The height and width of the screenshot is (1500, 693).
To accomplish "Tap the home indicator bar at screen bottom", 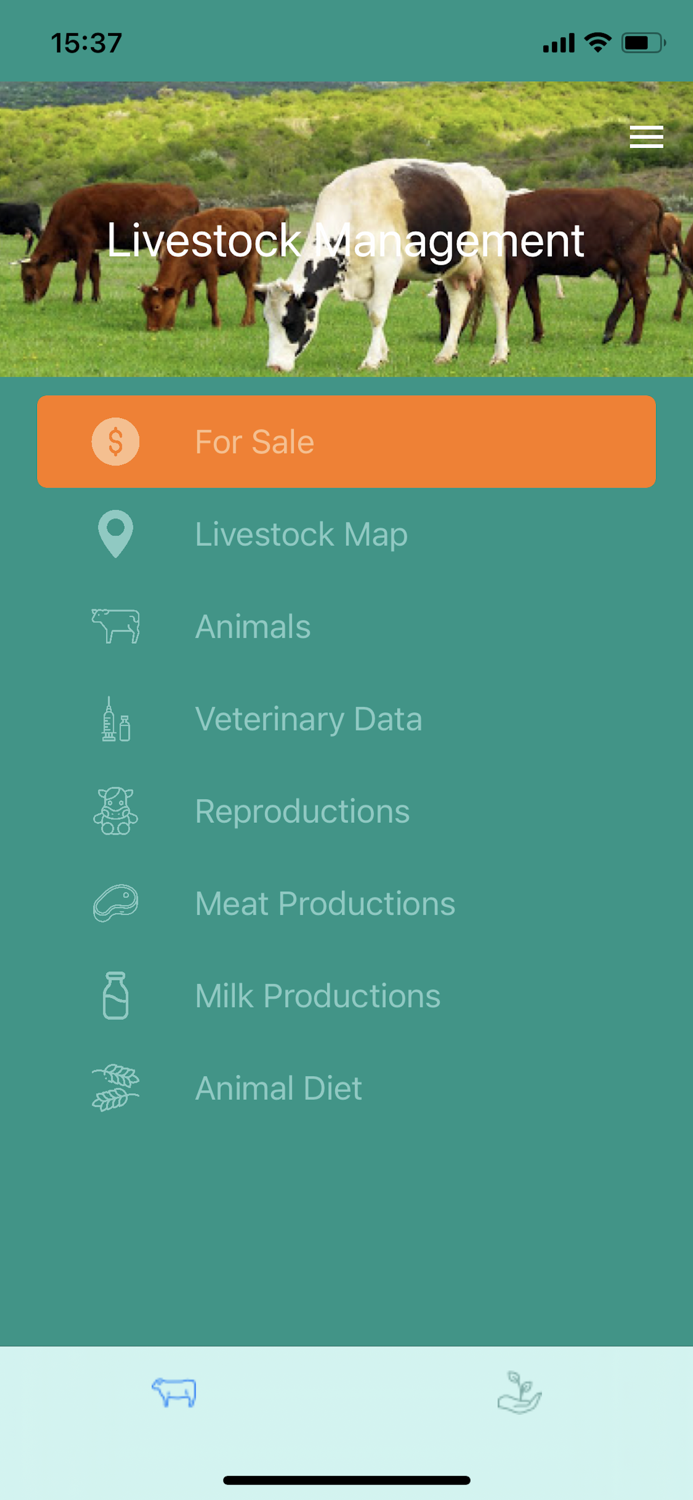I will [346, 1479].
